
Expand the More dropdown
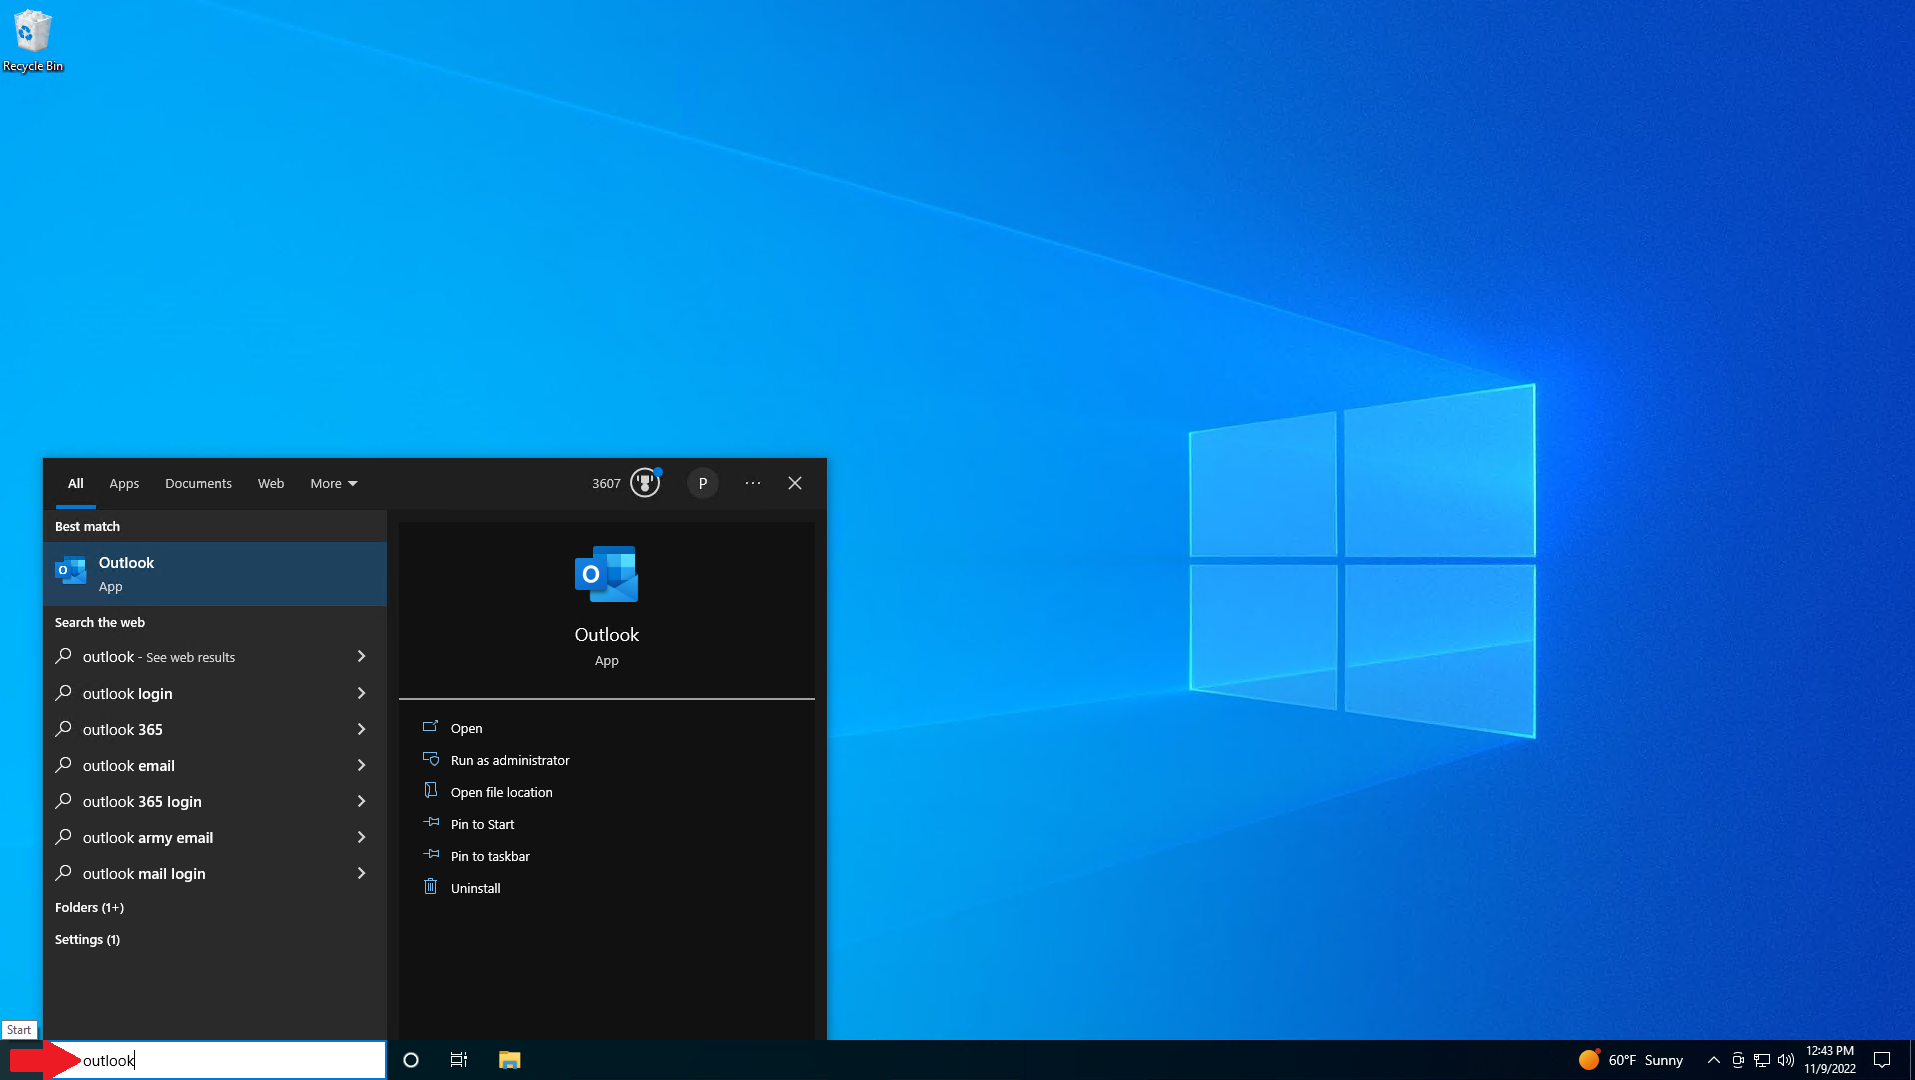click(334, 483)
